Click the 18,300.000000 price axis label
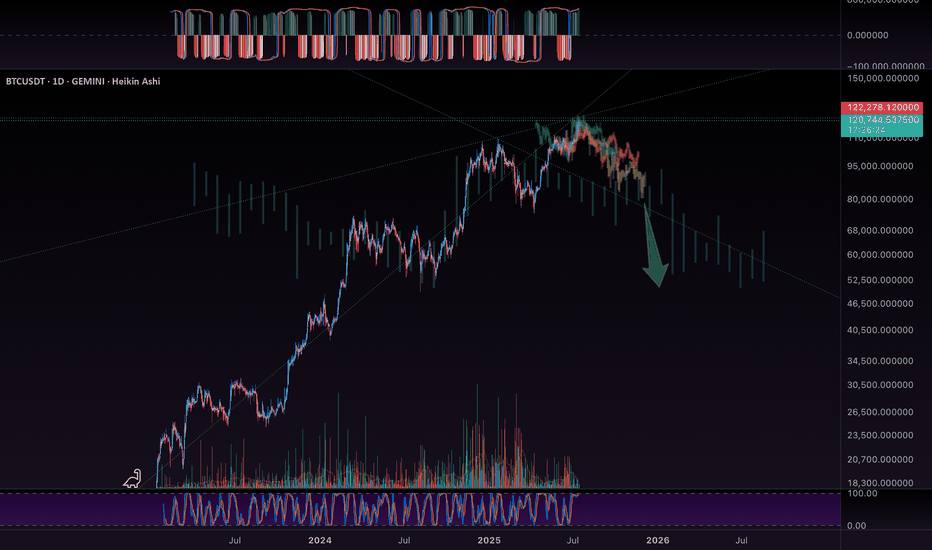The image size is (932, 550). click(880, 483)
